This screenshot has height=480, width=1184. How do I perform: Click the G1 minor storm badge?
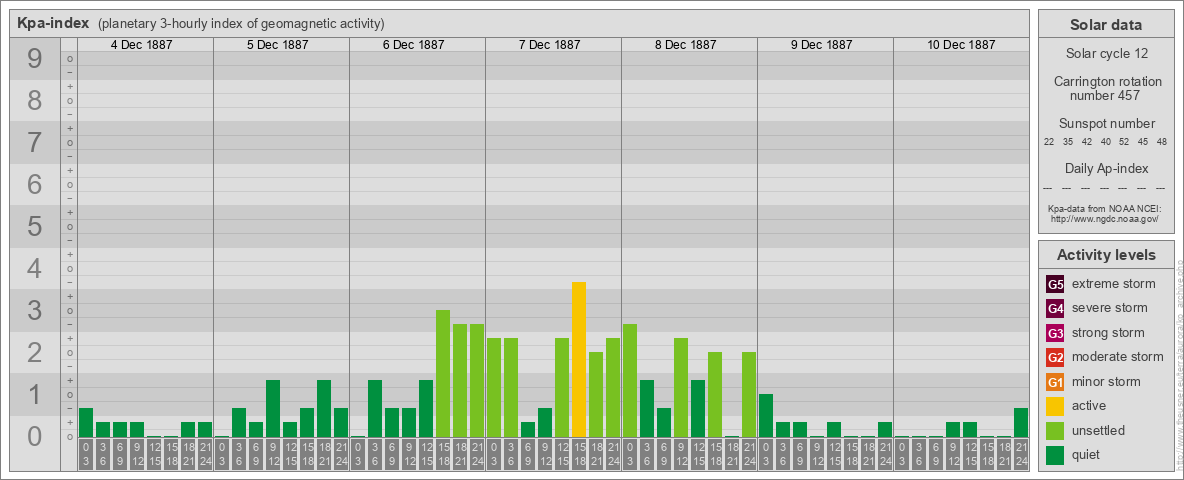[x=1056, y=382]
